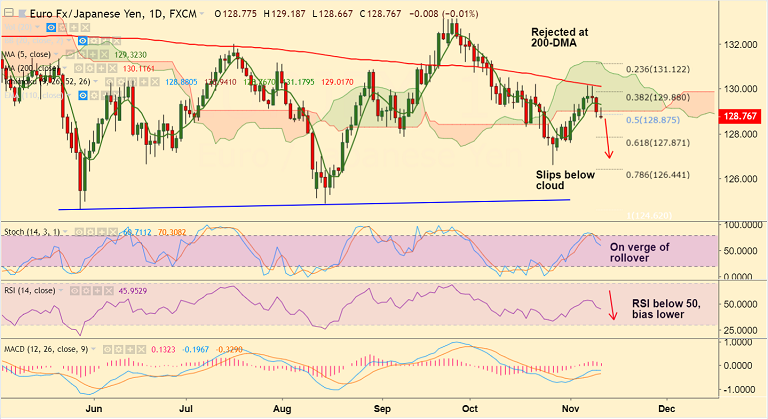Expand the RSI (14, close) dropdown
Image resolution: width=768 pixels, height=419 pixels.
click(61, 290)
